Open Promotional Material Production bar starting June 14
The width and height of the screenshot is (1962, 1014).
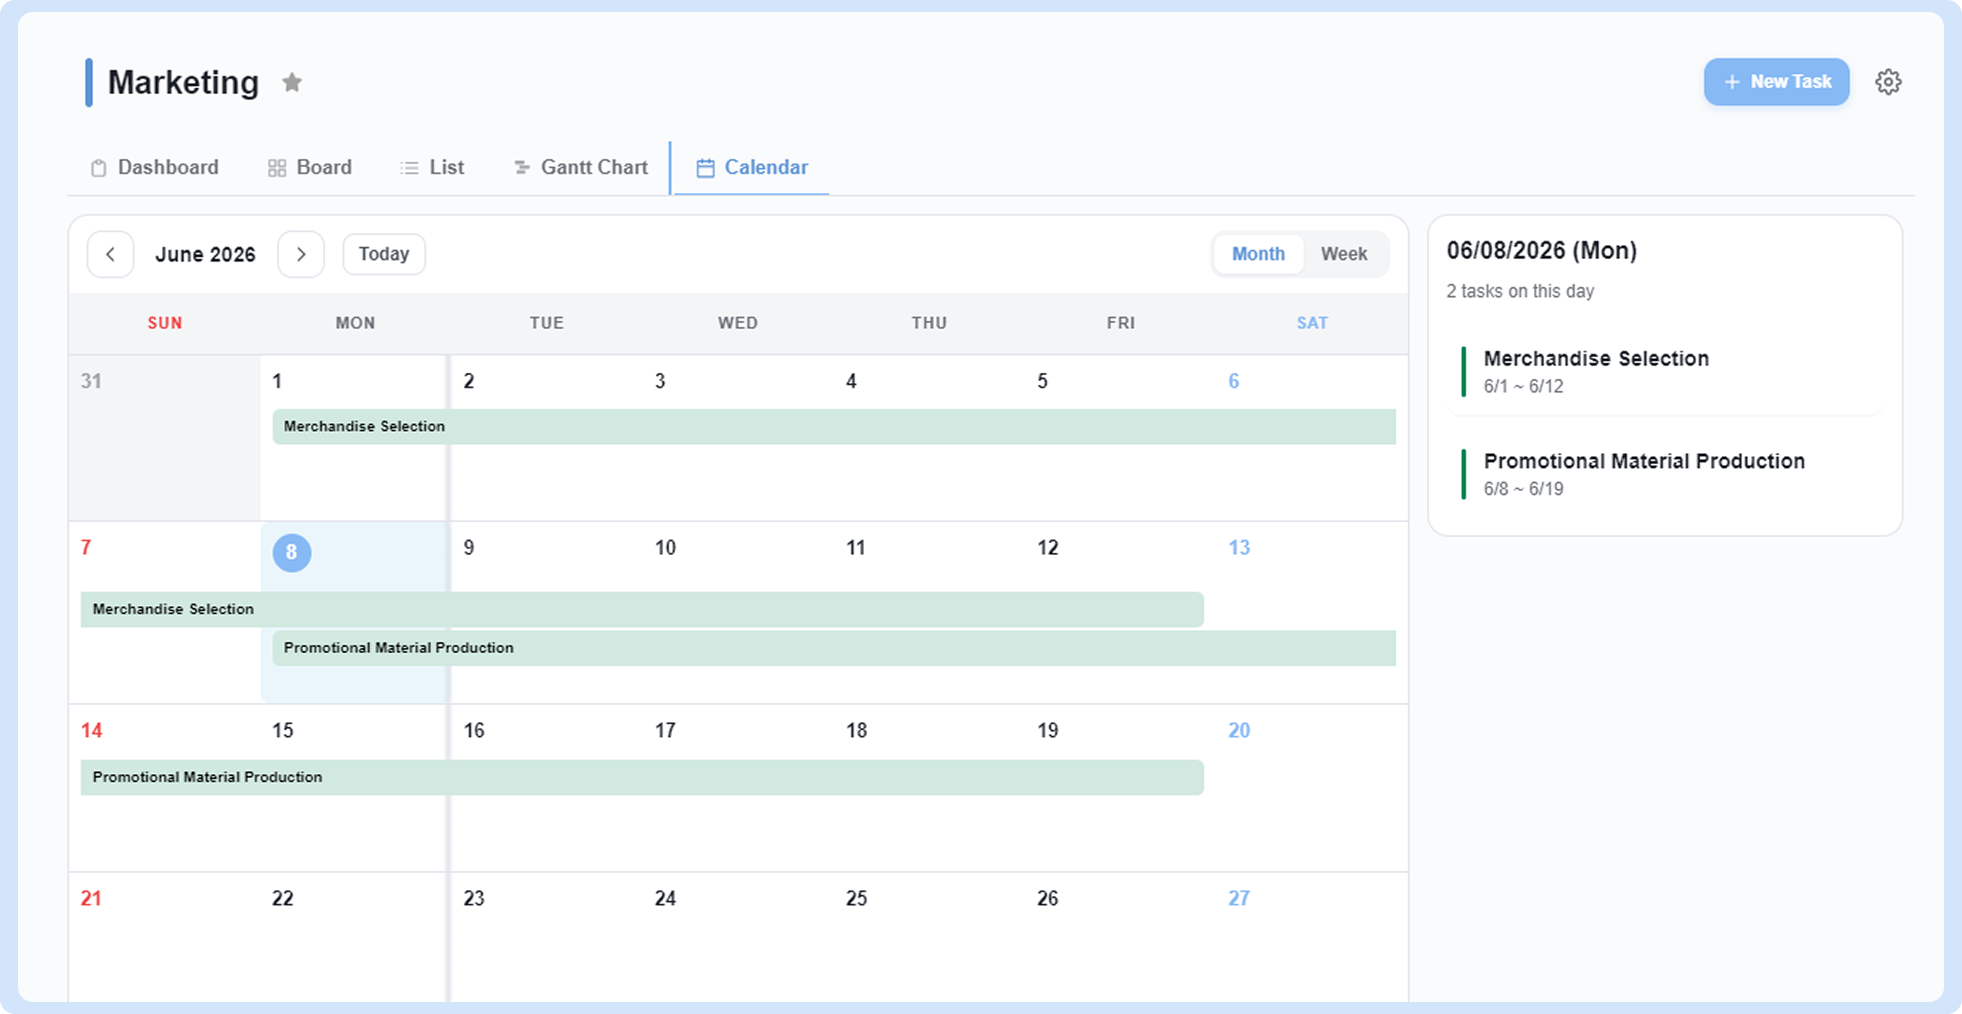coord(642,777)
